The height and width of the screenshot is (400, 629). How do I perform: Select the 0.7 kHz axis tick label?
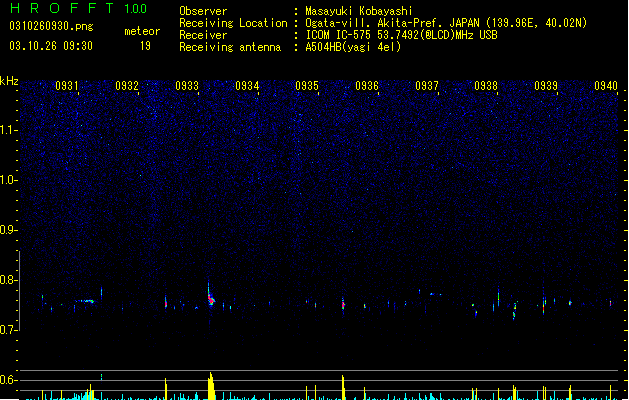point(9,330)
